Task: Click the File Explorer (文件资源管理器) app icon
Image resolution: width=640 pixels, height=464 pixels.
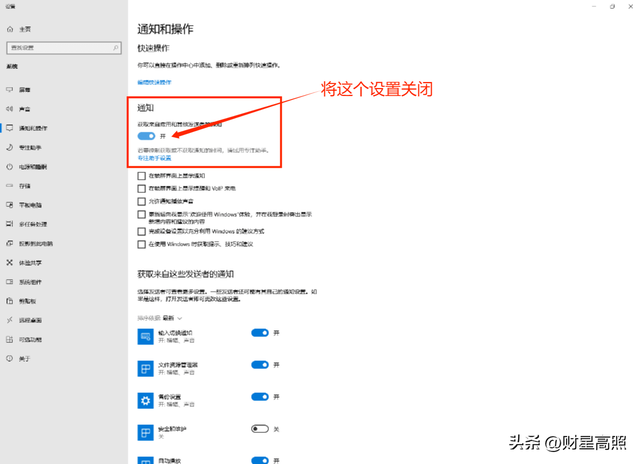Action: click(146, 367)
